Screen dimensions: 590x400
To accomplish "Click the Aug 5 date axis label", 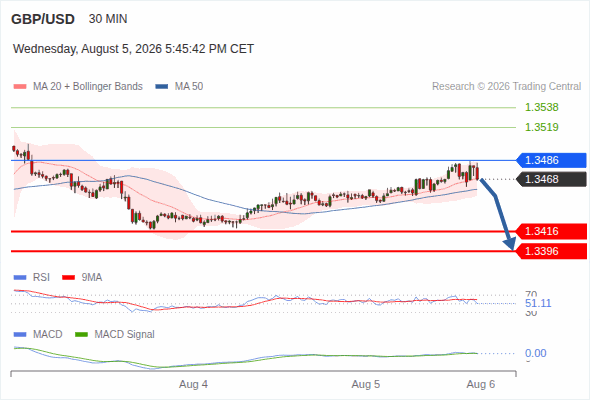I will pyautogui.click(x=366, y=385).
